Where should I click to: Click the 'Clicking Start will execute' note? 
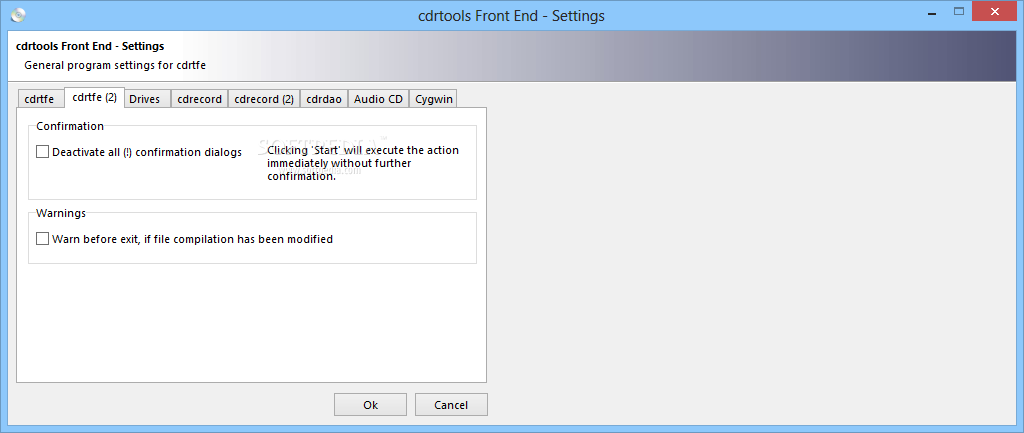363,163
